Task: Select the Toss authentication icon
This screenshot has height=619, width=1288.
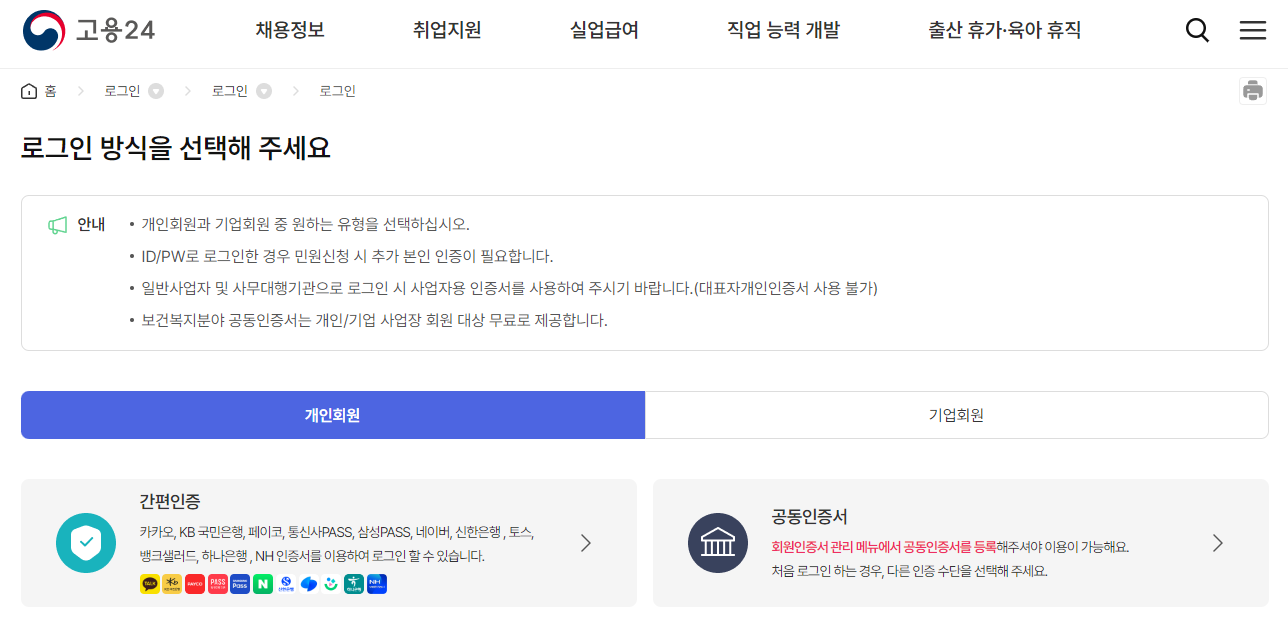Action: pyautogui.click(x=307, y=583)
